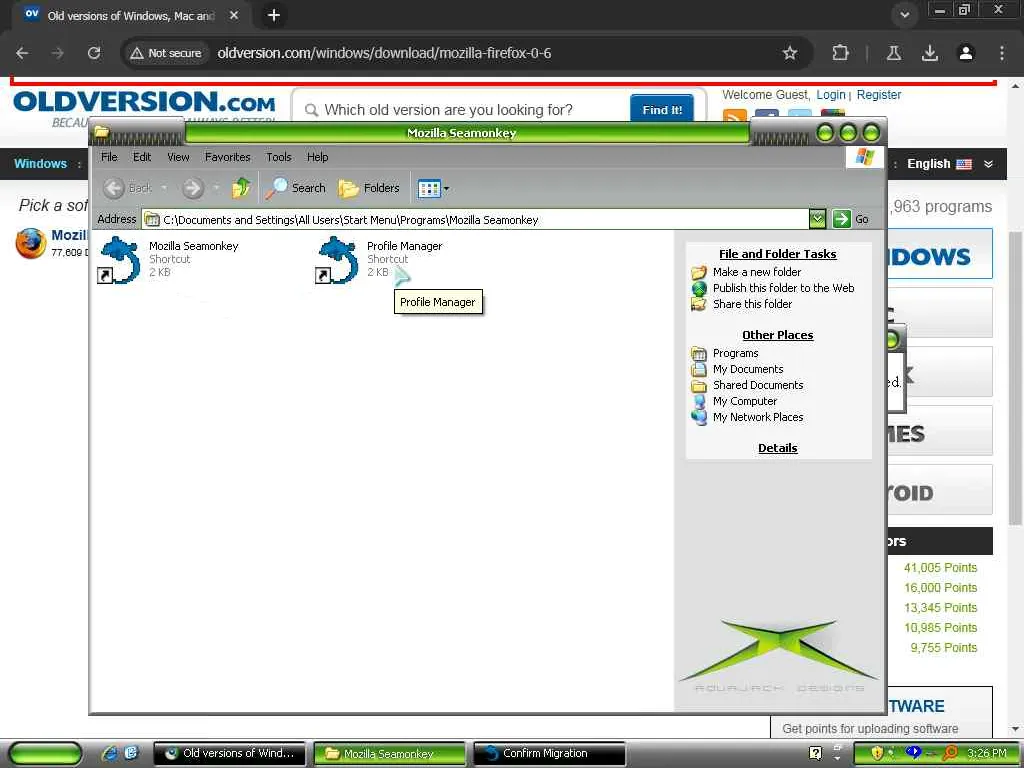Open the Profile Manager shortcut icon
The image size is (1024, 768).
point(337,259)
